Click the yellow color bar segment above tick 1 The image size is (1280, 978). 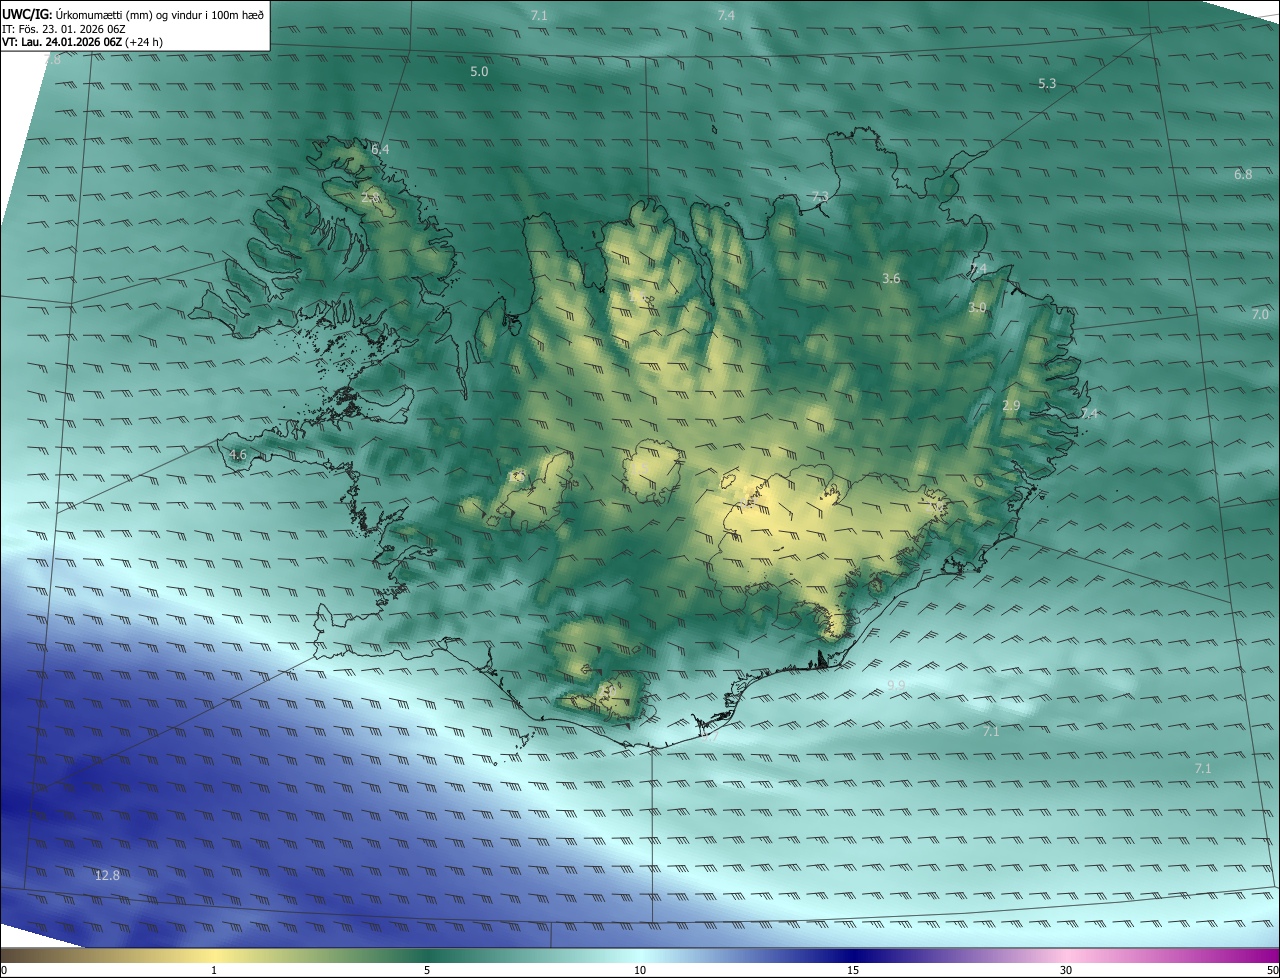[214, 955]
